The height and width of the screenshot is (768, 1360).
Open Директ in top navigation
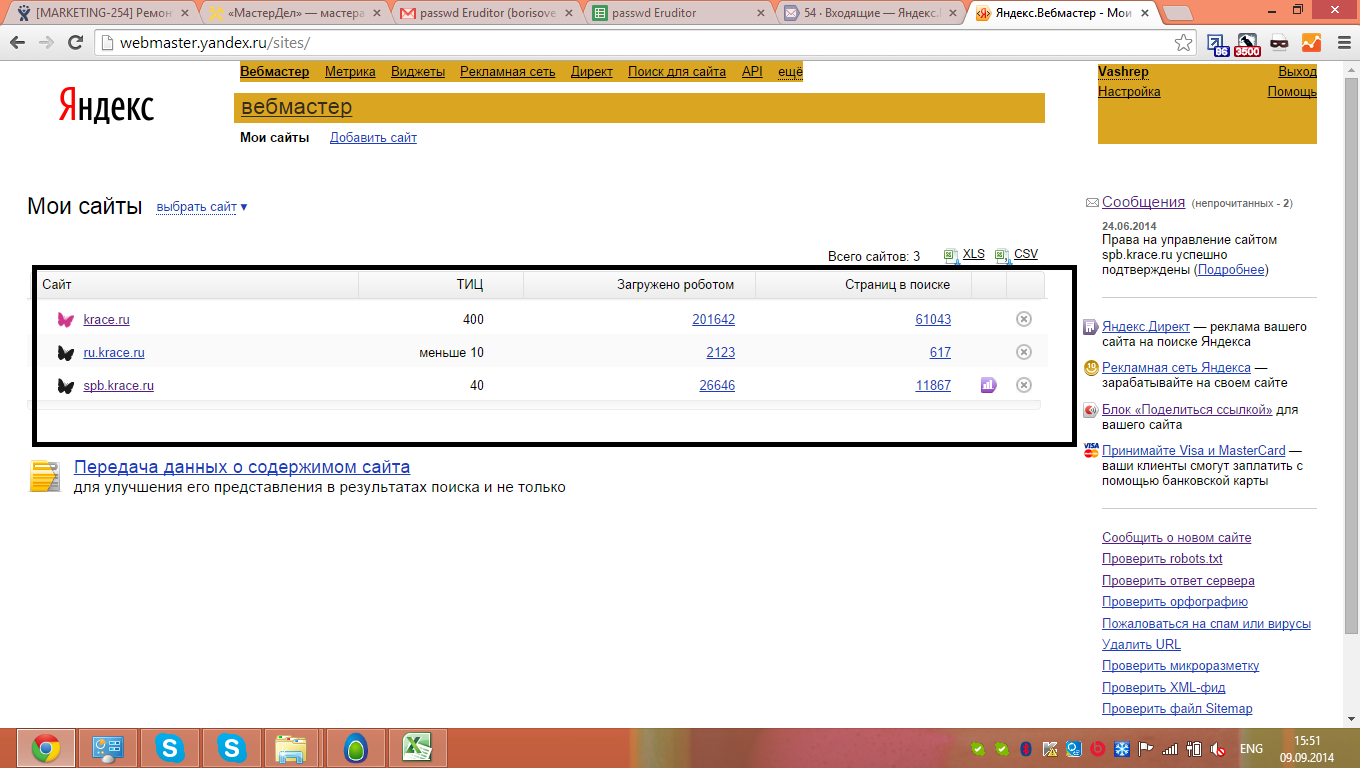pos(592,72)
